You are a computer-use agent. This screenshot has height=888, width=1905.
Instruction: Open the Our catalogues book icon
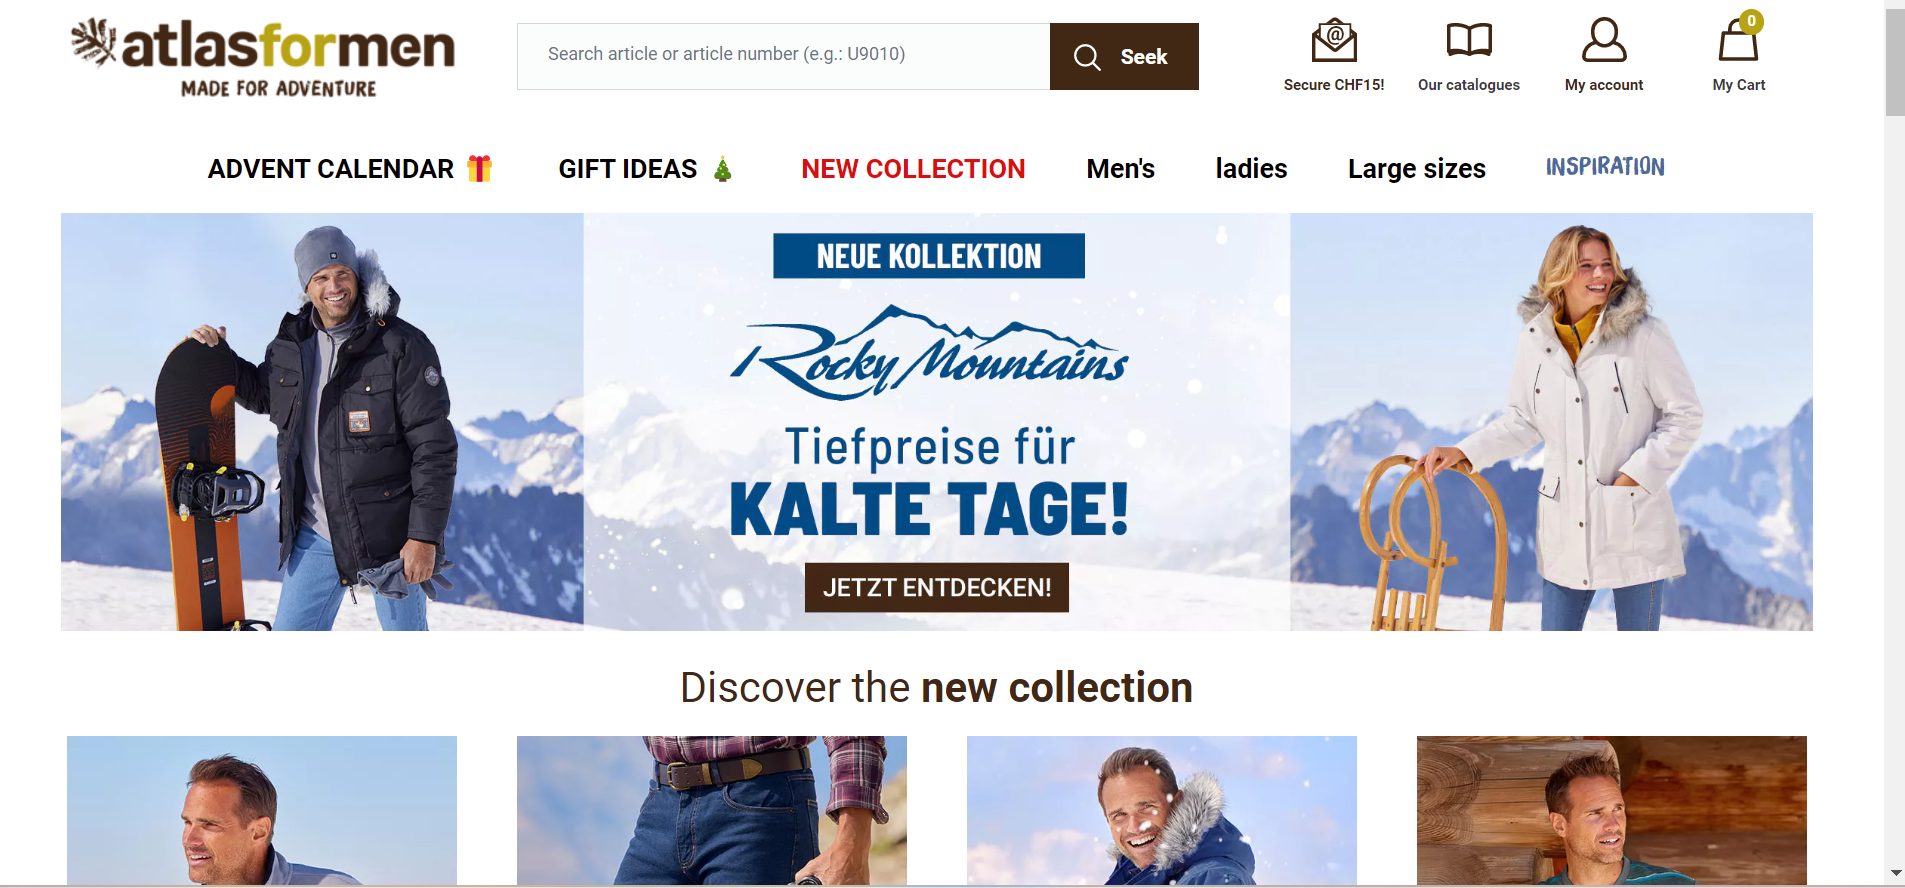click(1469, 41)
